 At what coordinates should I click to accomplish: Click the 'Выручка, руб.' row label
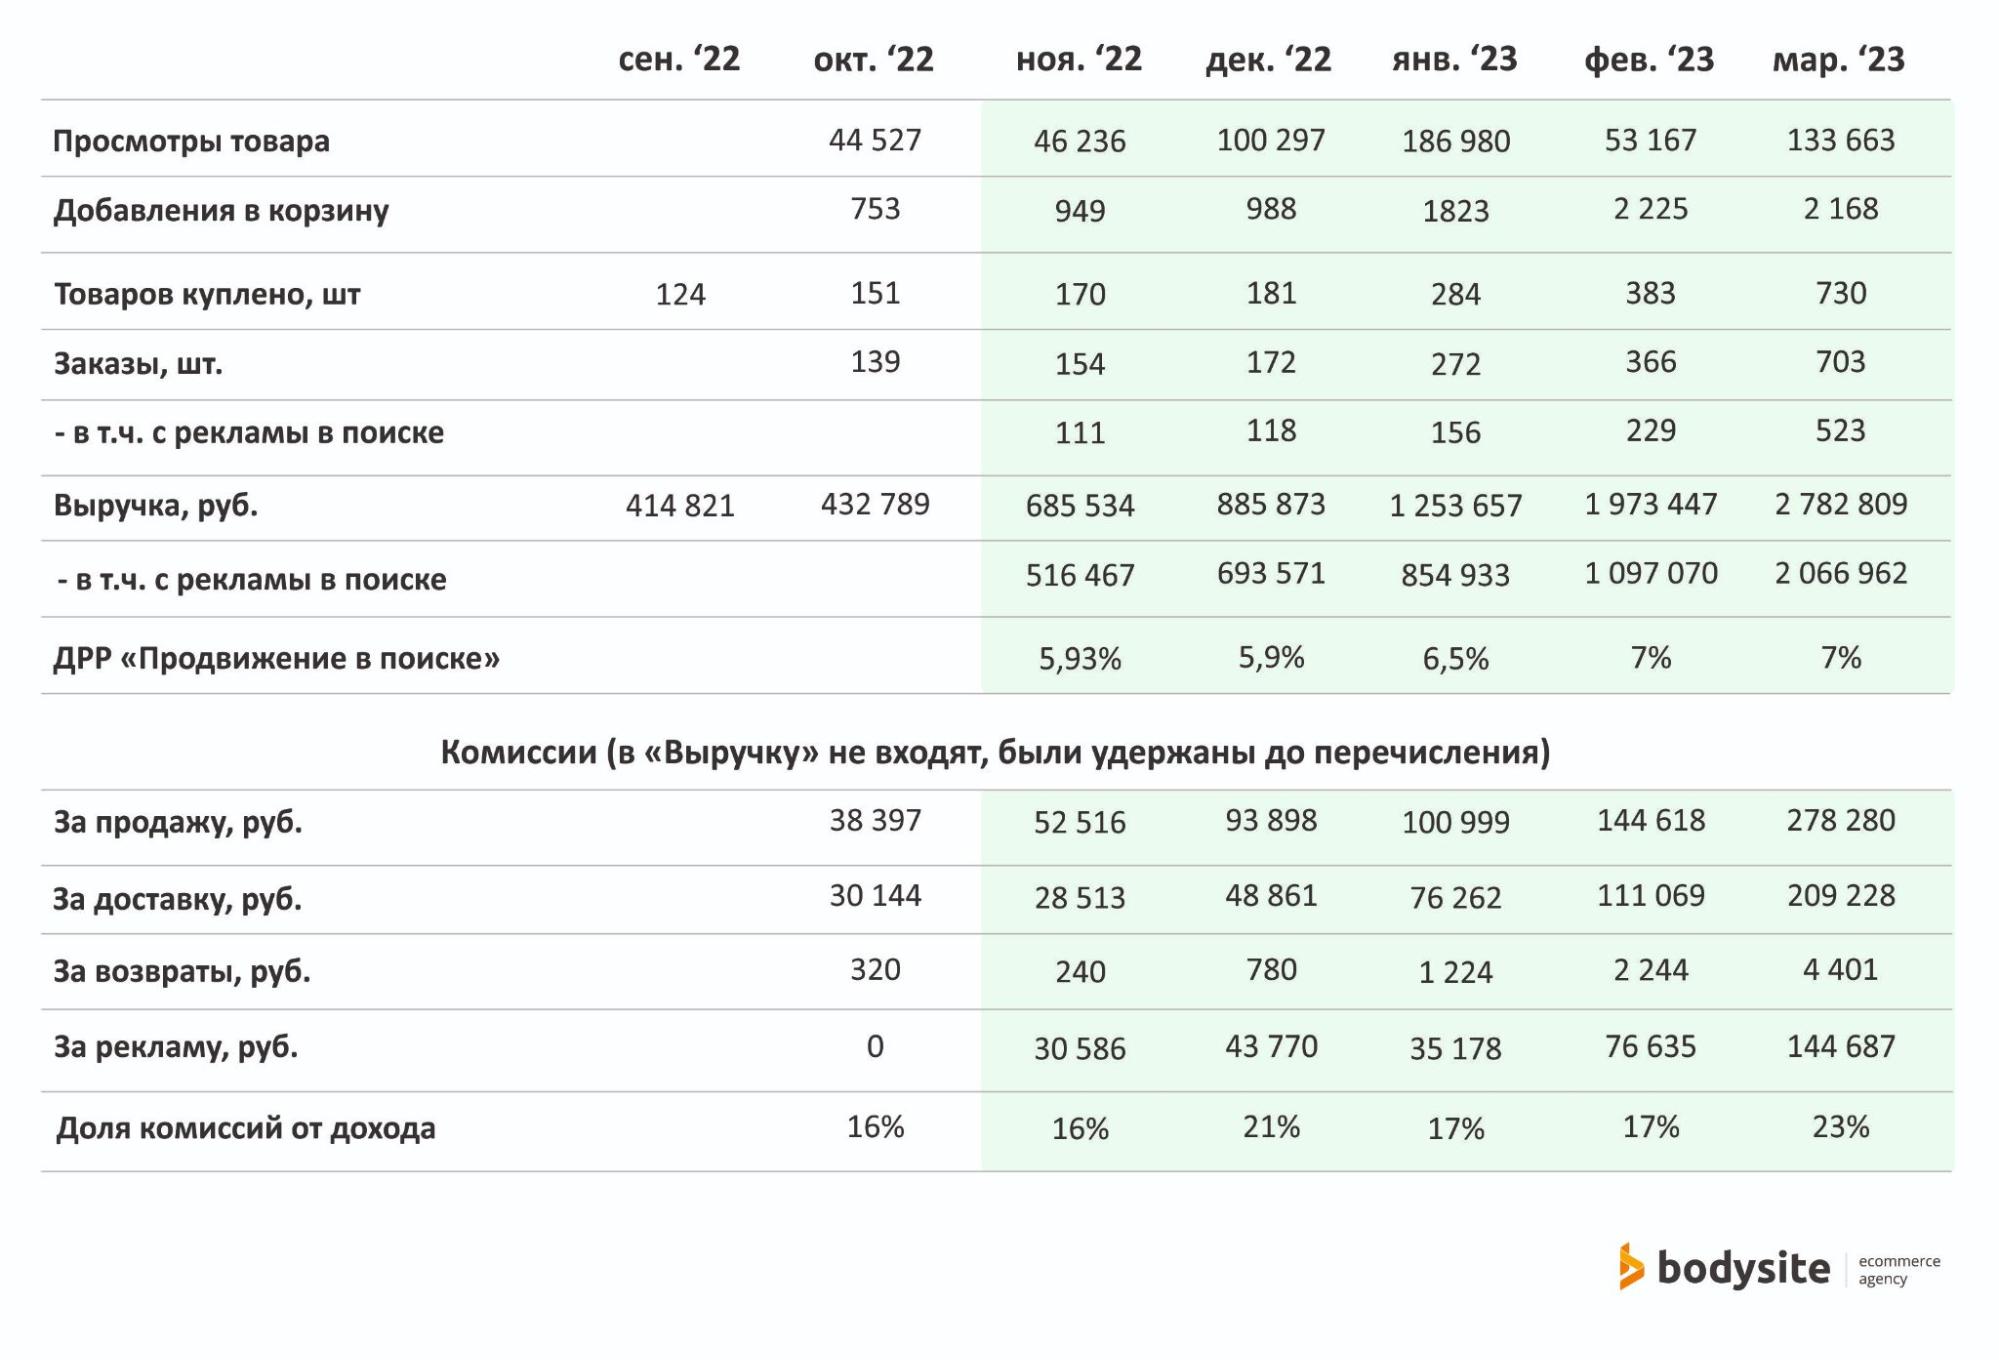[155, 505]
